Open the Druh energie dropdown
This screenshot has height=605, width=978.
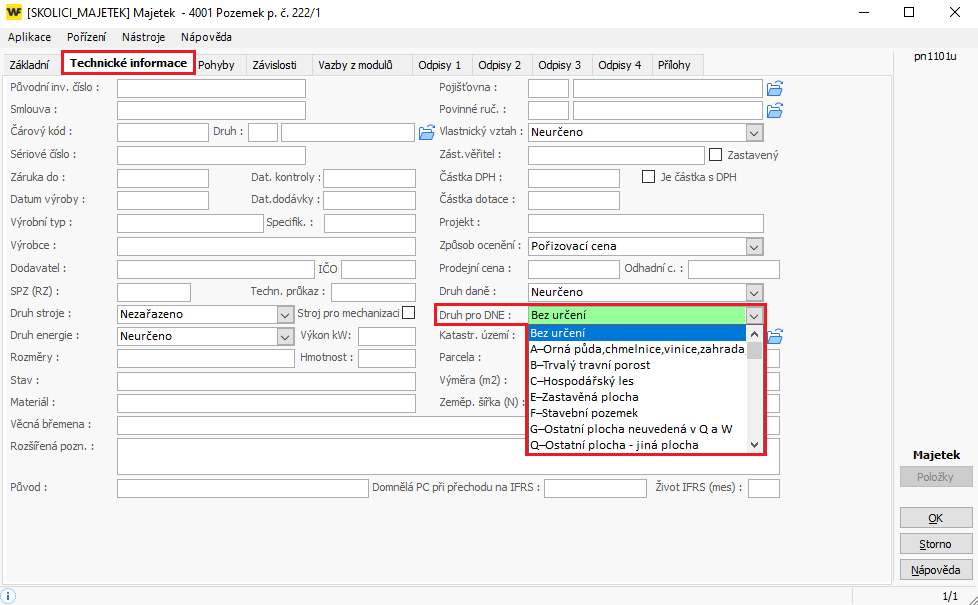pyautogui.click(x=284, y=337)
